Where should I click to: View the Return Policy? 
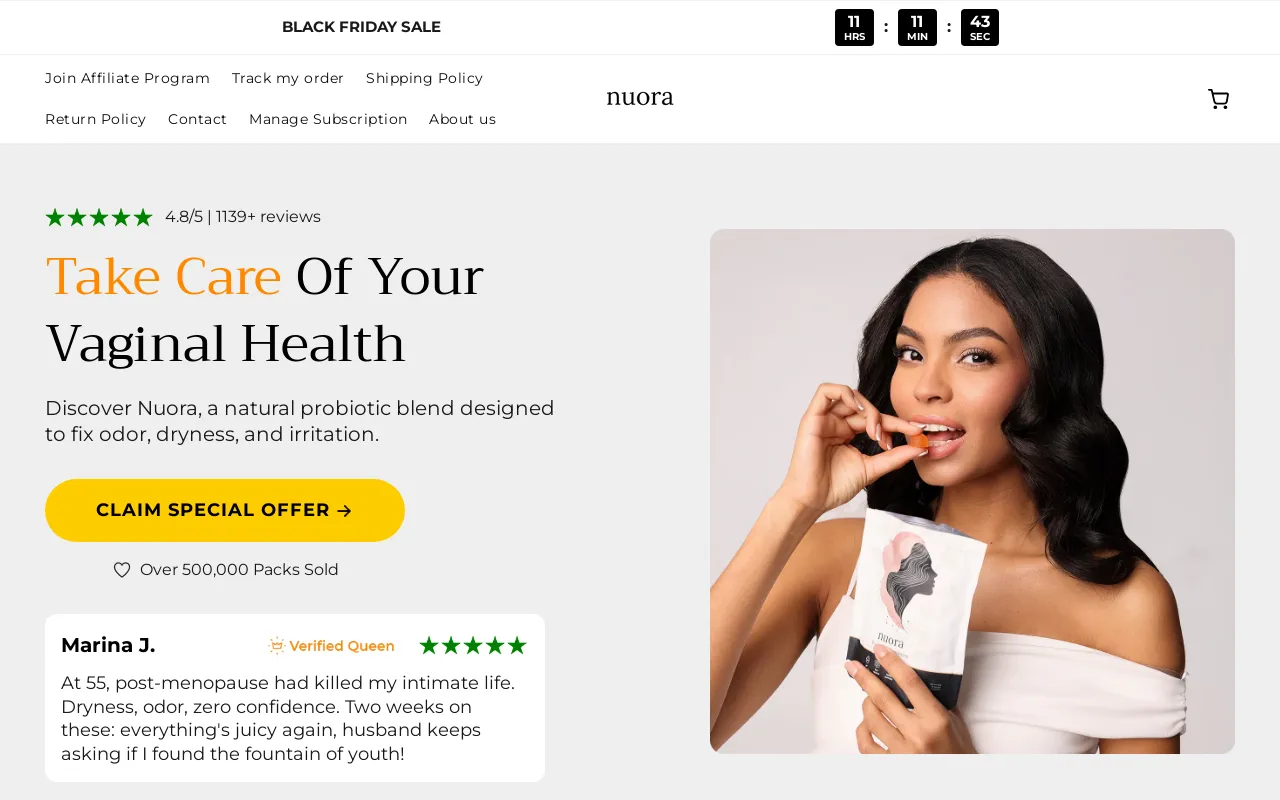coord(95,119)
